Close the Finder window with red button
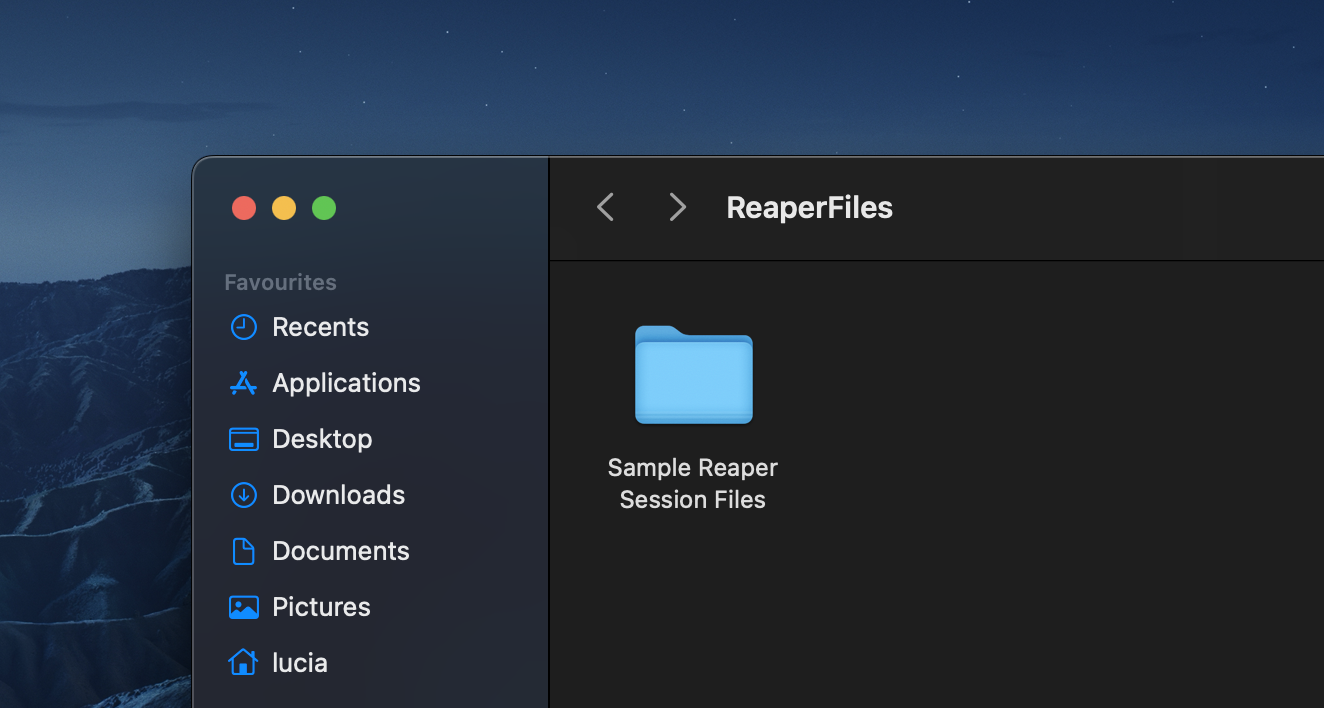 (x=244, y=208)
